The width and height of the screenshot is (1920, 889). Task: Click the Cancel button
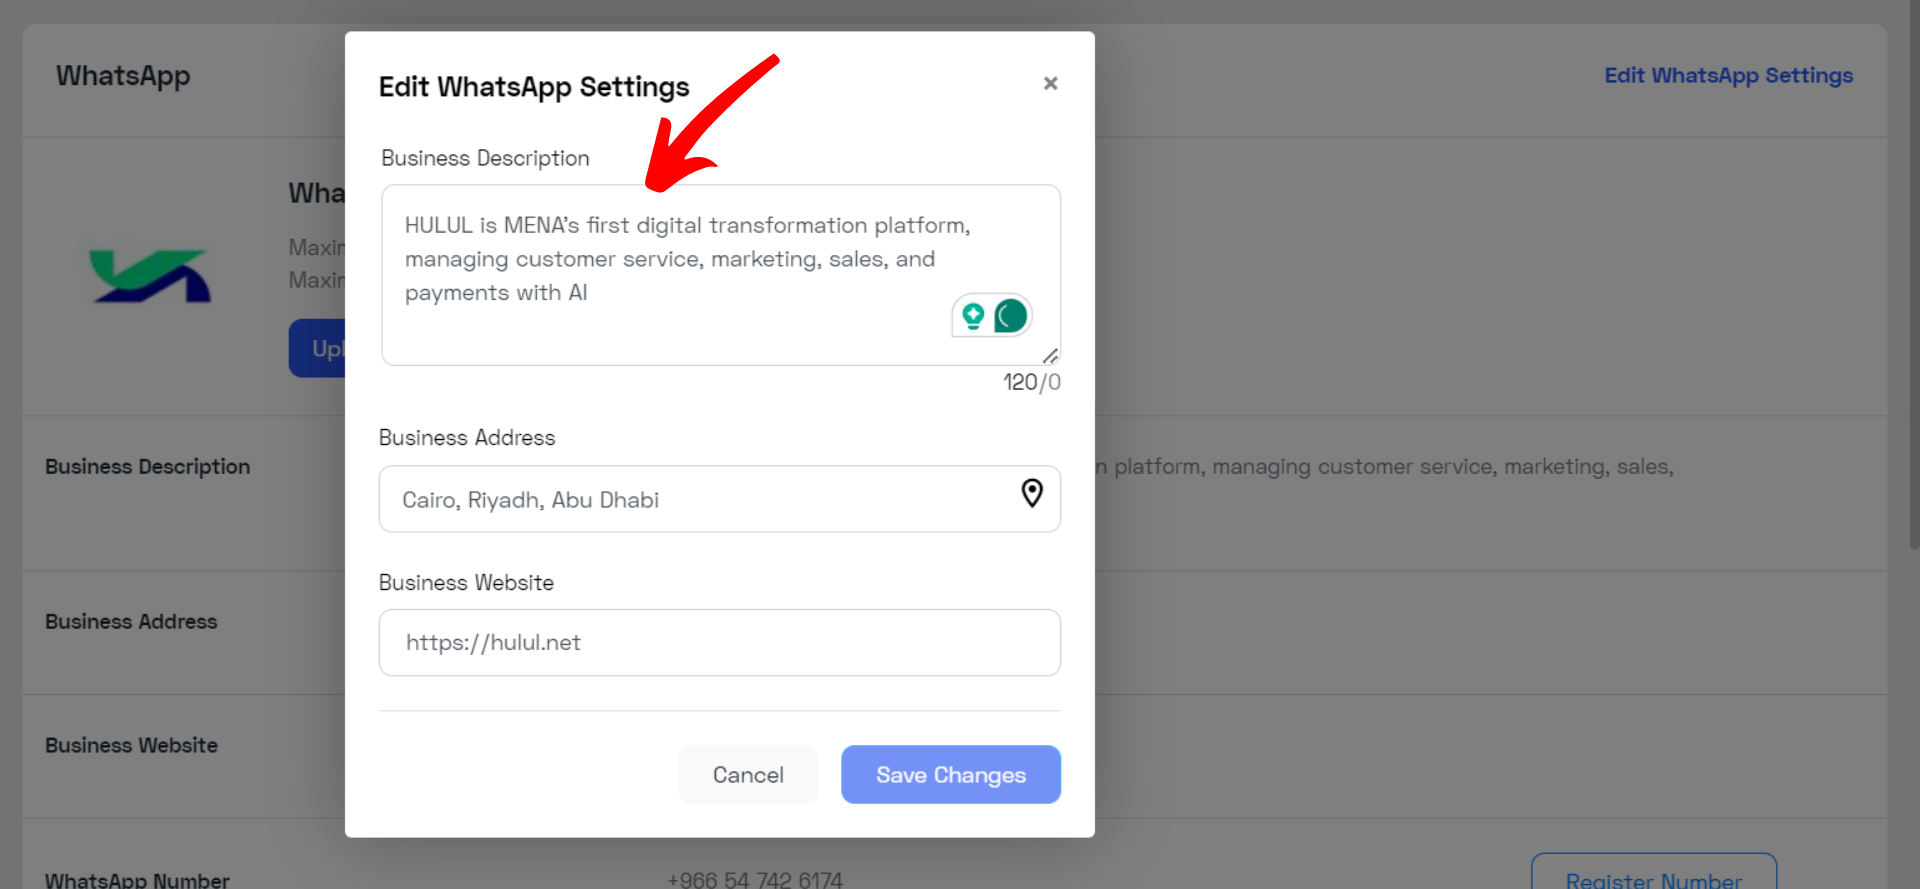[748, 775]
